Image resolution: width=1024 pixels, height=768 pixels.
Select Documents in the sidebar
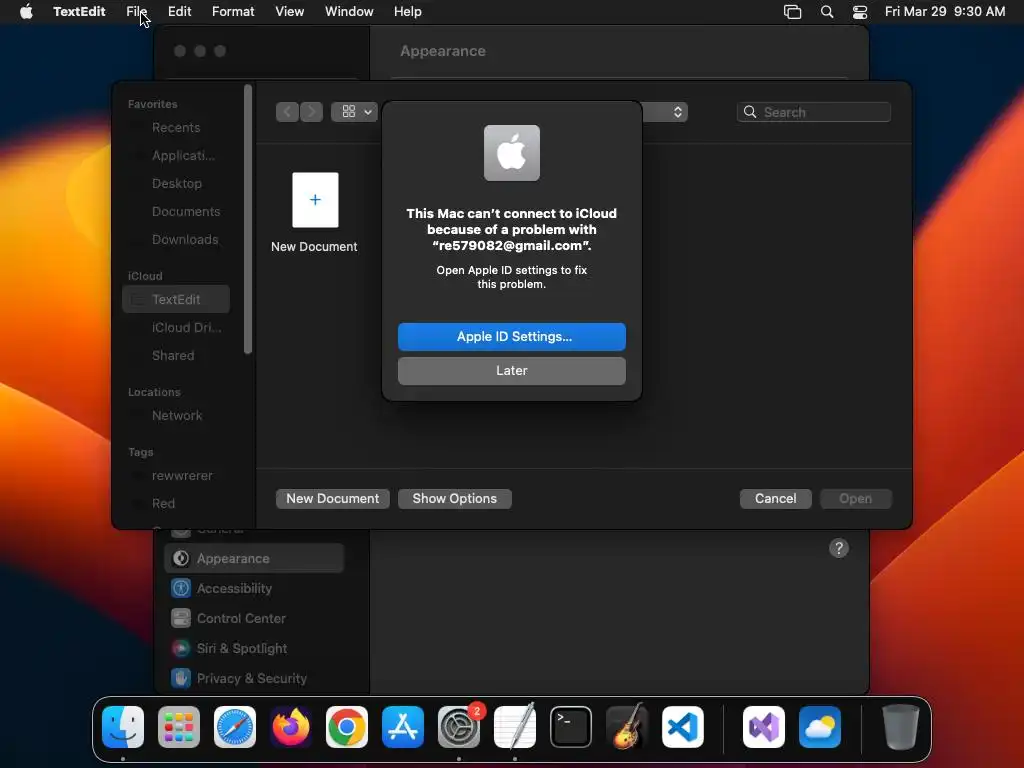[x=176, y=212]
